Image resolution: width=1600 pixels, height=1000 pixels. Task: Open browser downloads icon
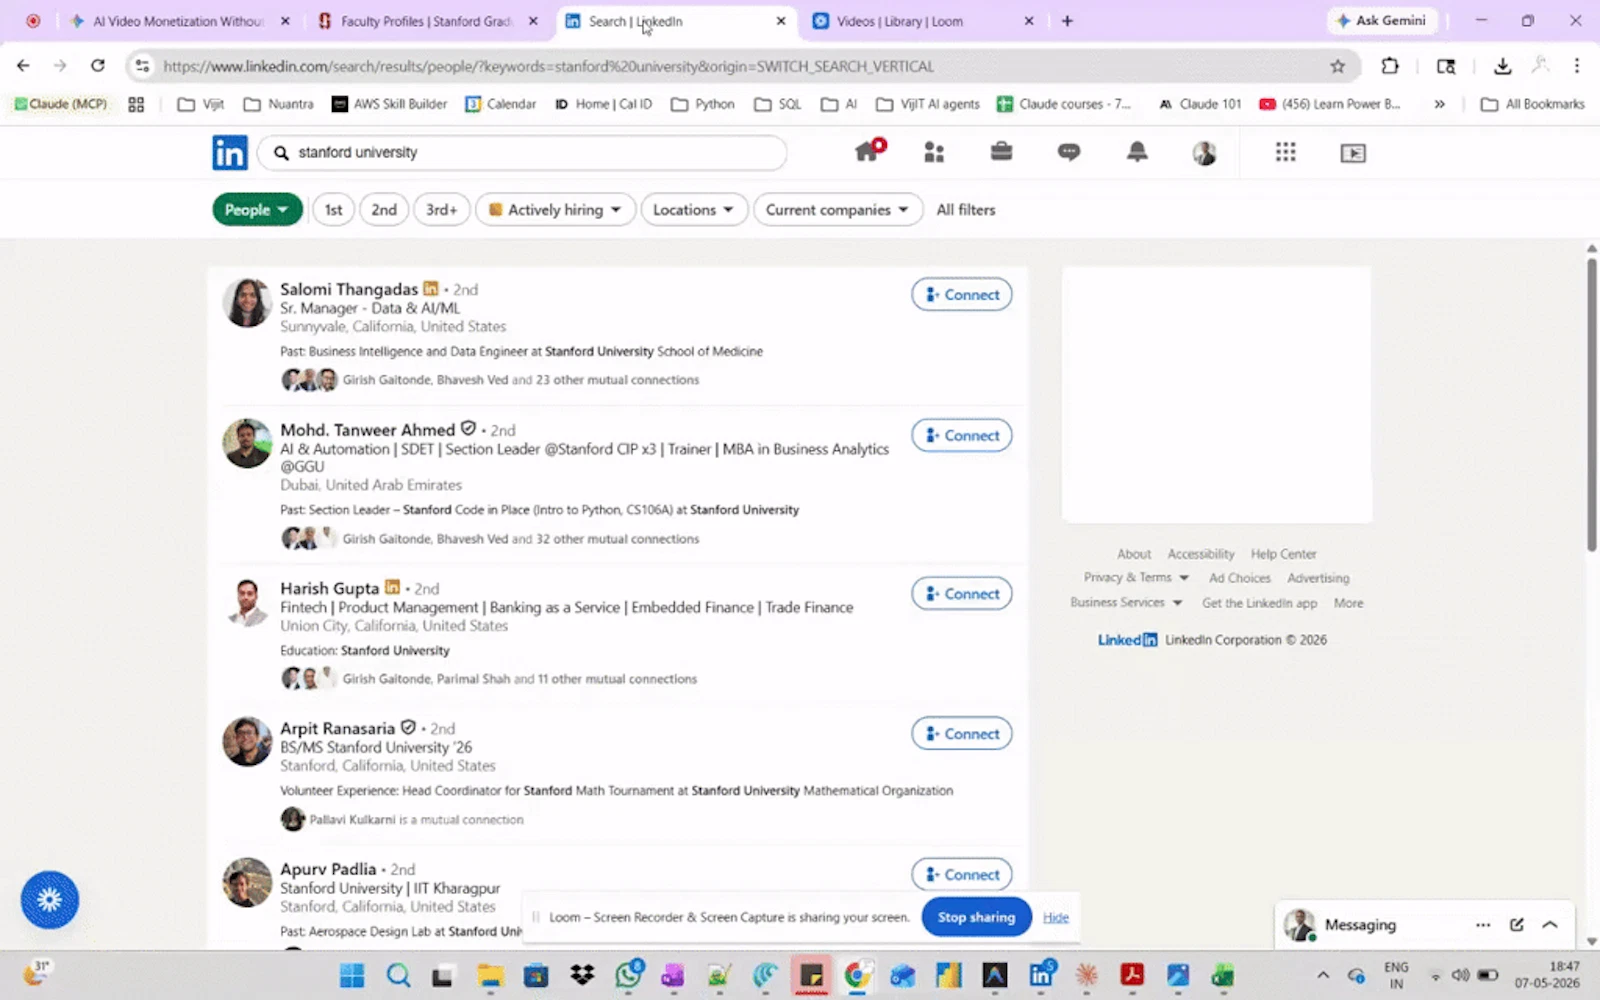(x=1502, y=66)
